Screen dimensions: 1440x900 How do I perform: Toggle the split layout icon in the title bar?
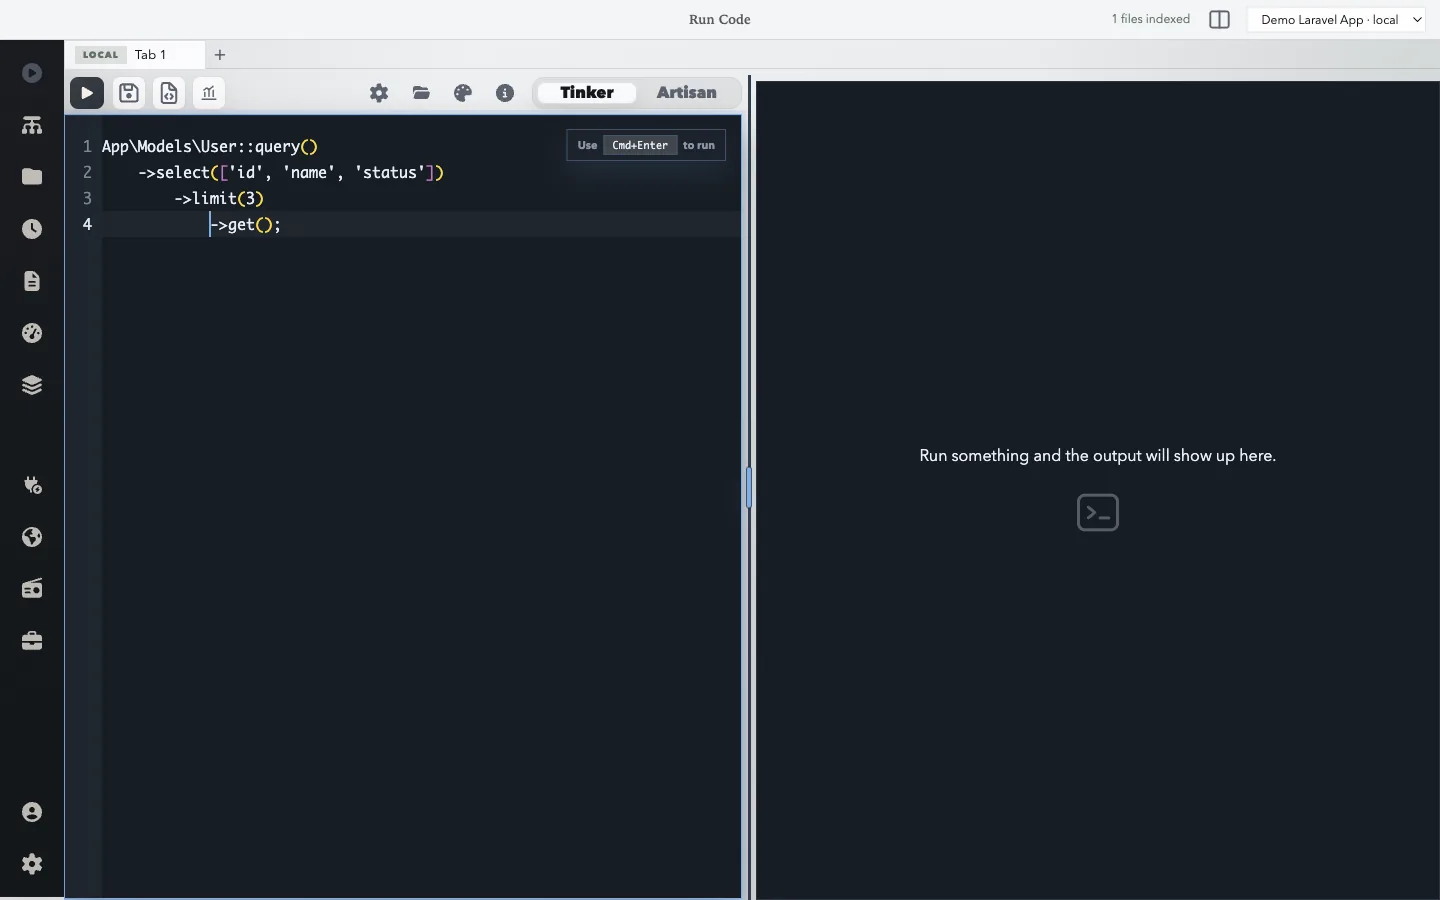[1219, 20]
